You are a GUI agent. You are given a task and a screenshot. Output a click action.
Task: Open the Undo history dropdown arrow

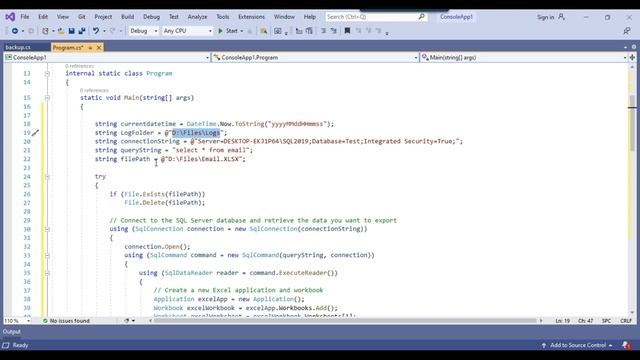tap(104, 31)
